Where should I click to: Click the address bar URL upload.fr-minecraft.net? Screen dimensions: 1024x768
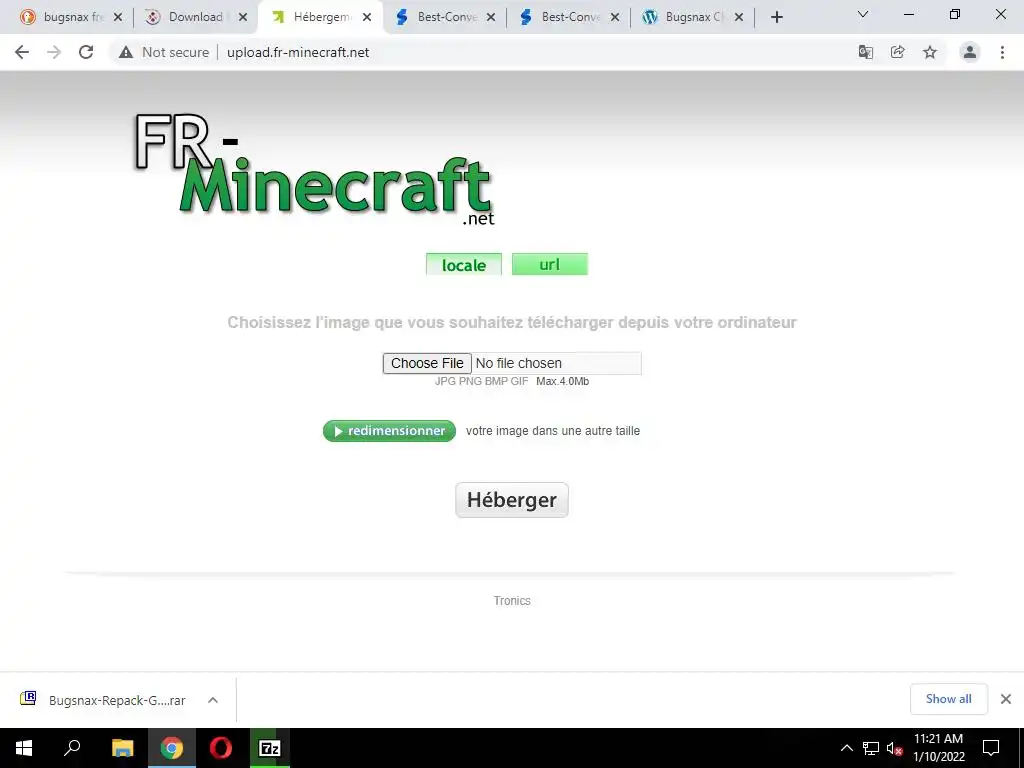pyautogui.click(x=298, y=52)
